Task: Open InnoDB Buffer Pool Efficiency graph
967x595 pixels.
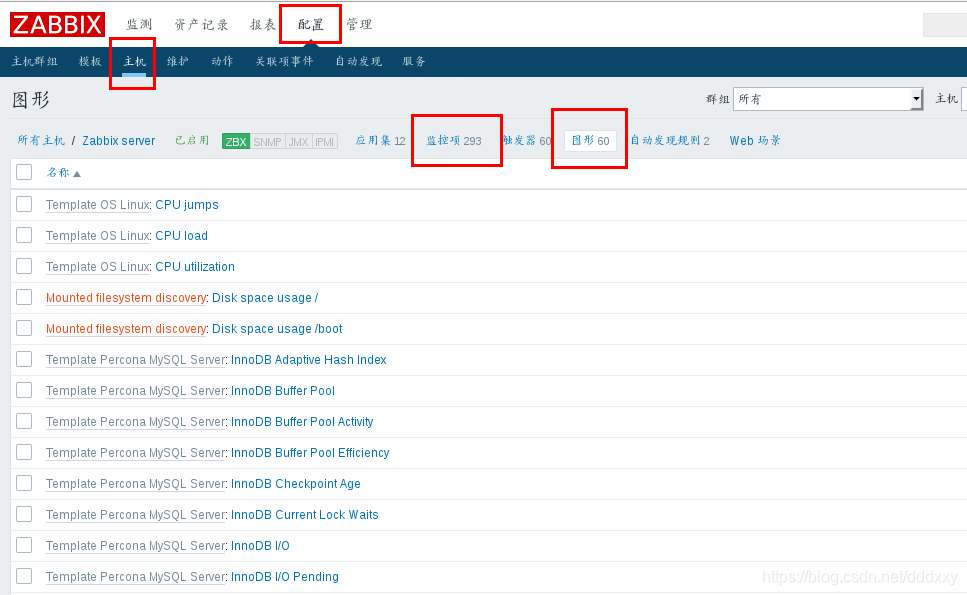Action: click(310, 453)
